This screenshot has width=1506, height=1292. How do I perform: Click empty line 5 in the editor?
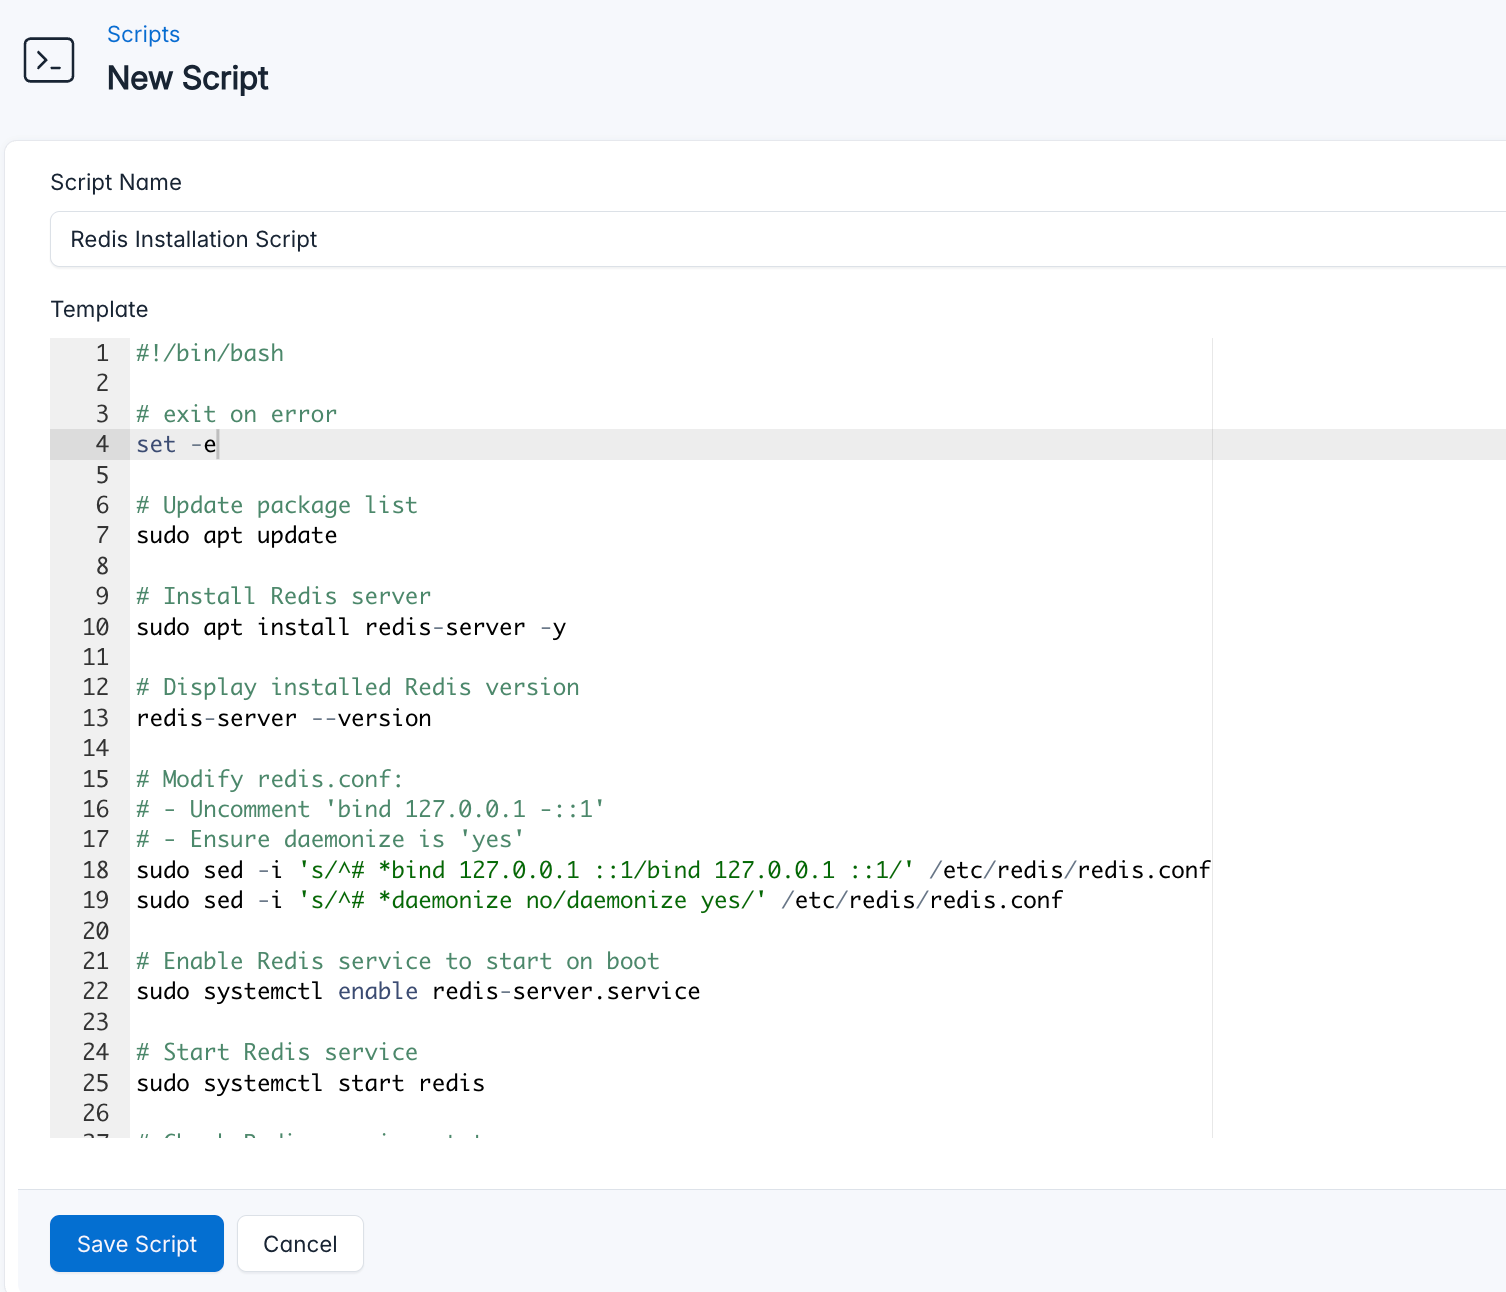300,475
